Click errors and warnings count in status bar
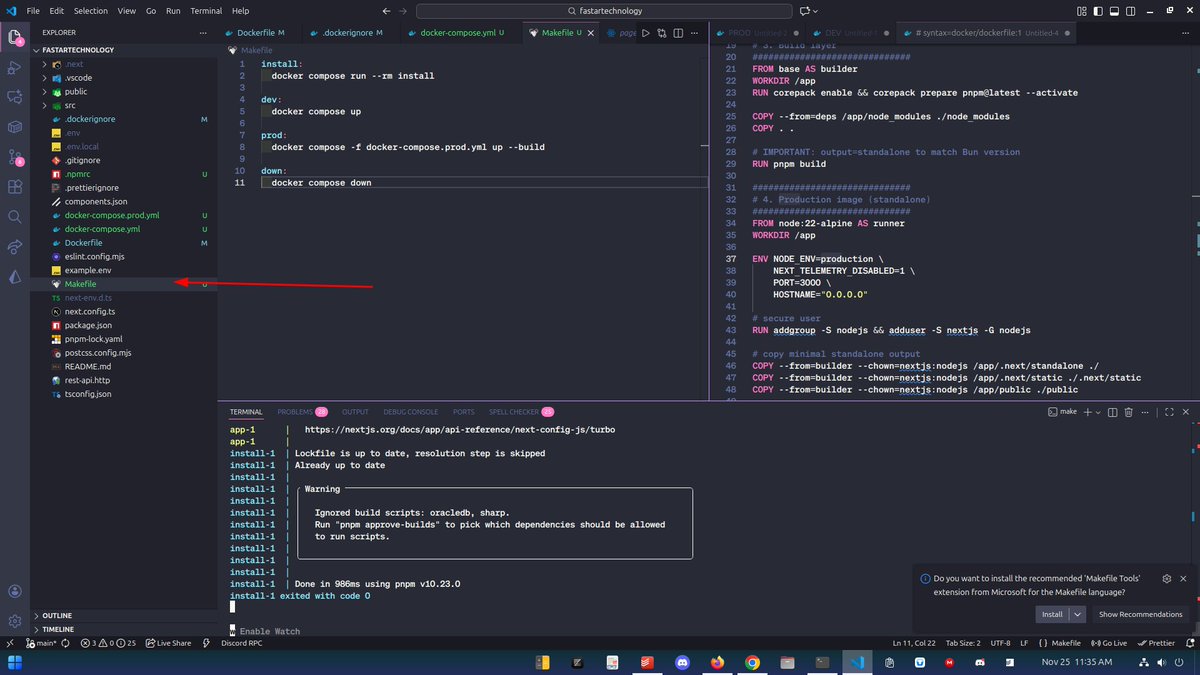 tap(109, 643)
